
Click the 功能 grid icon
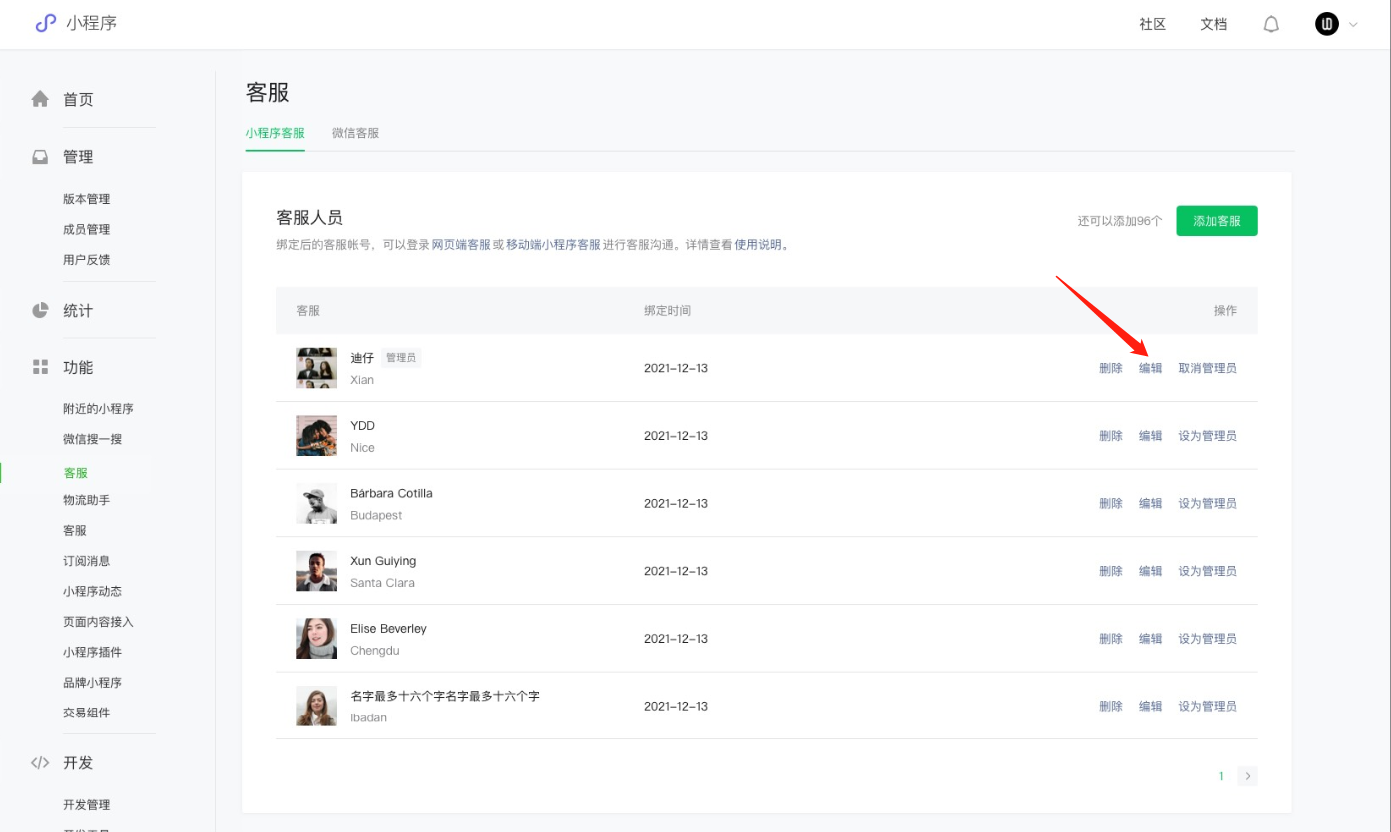tap(40, 367)
